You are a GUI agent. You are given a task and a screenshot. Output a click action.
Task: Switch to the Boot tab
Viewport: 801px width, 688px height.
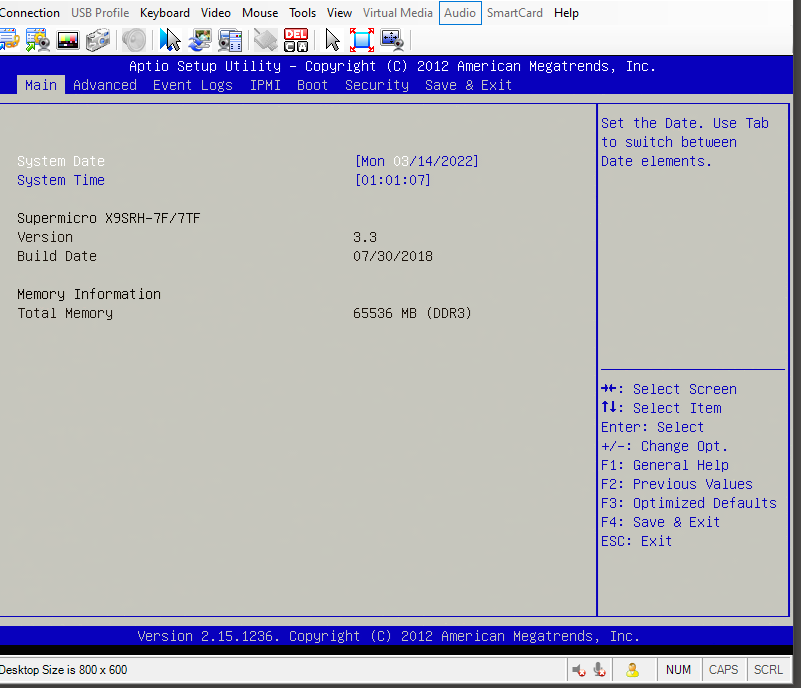312,85
